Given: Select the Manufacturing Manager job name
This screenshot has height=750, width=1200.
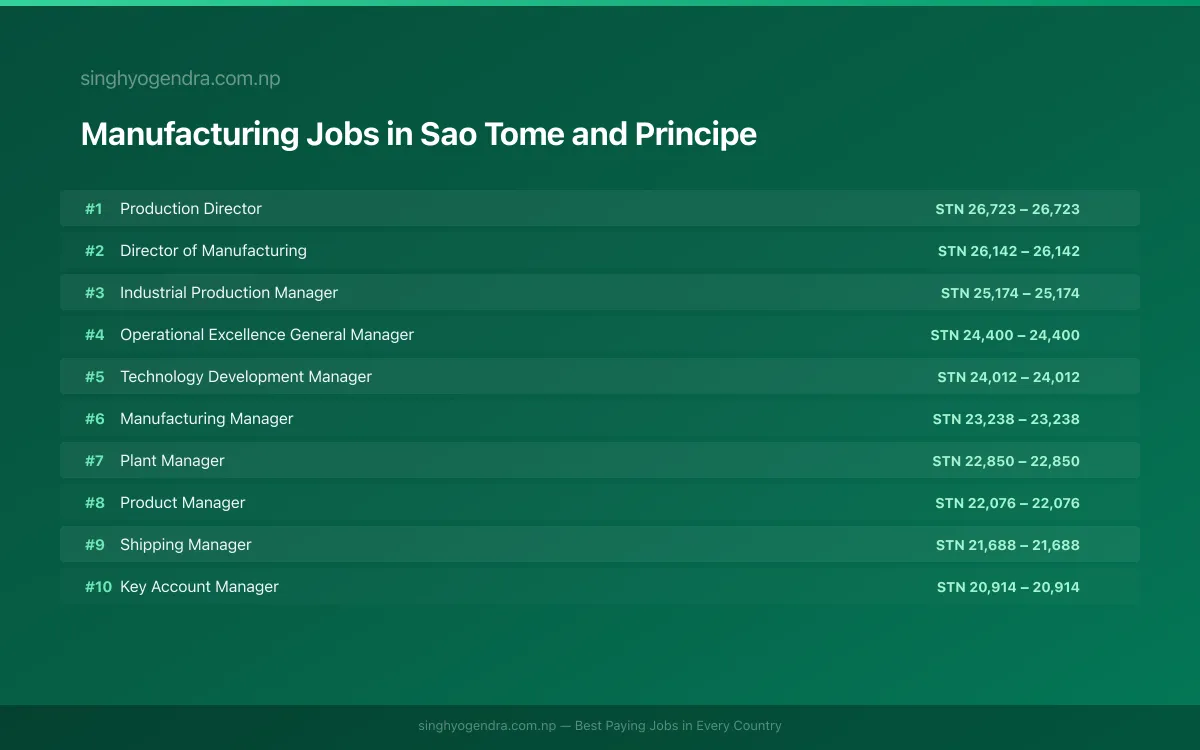Looking at the screenshot, I should 207,419.
